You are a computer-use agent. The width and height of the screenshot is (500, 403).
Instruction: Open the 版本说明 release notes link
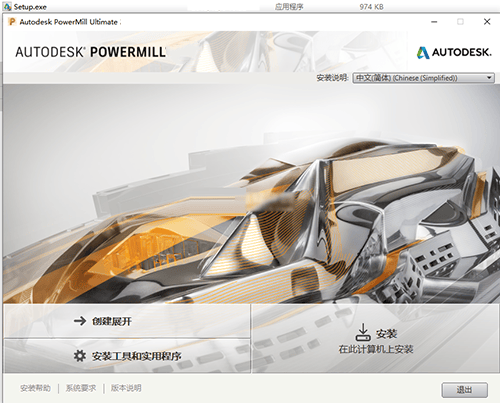coord(126,388)
